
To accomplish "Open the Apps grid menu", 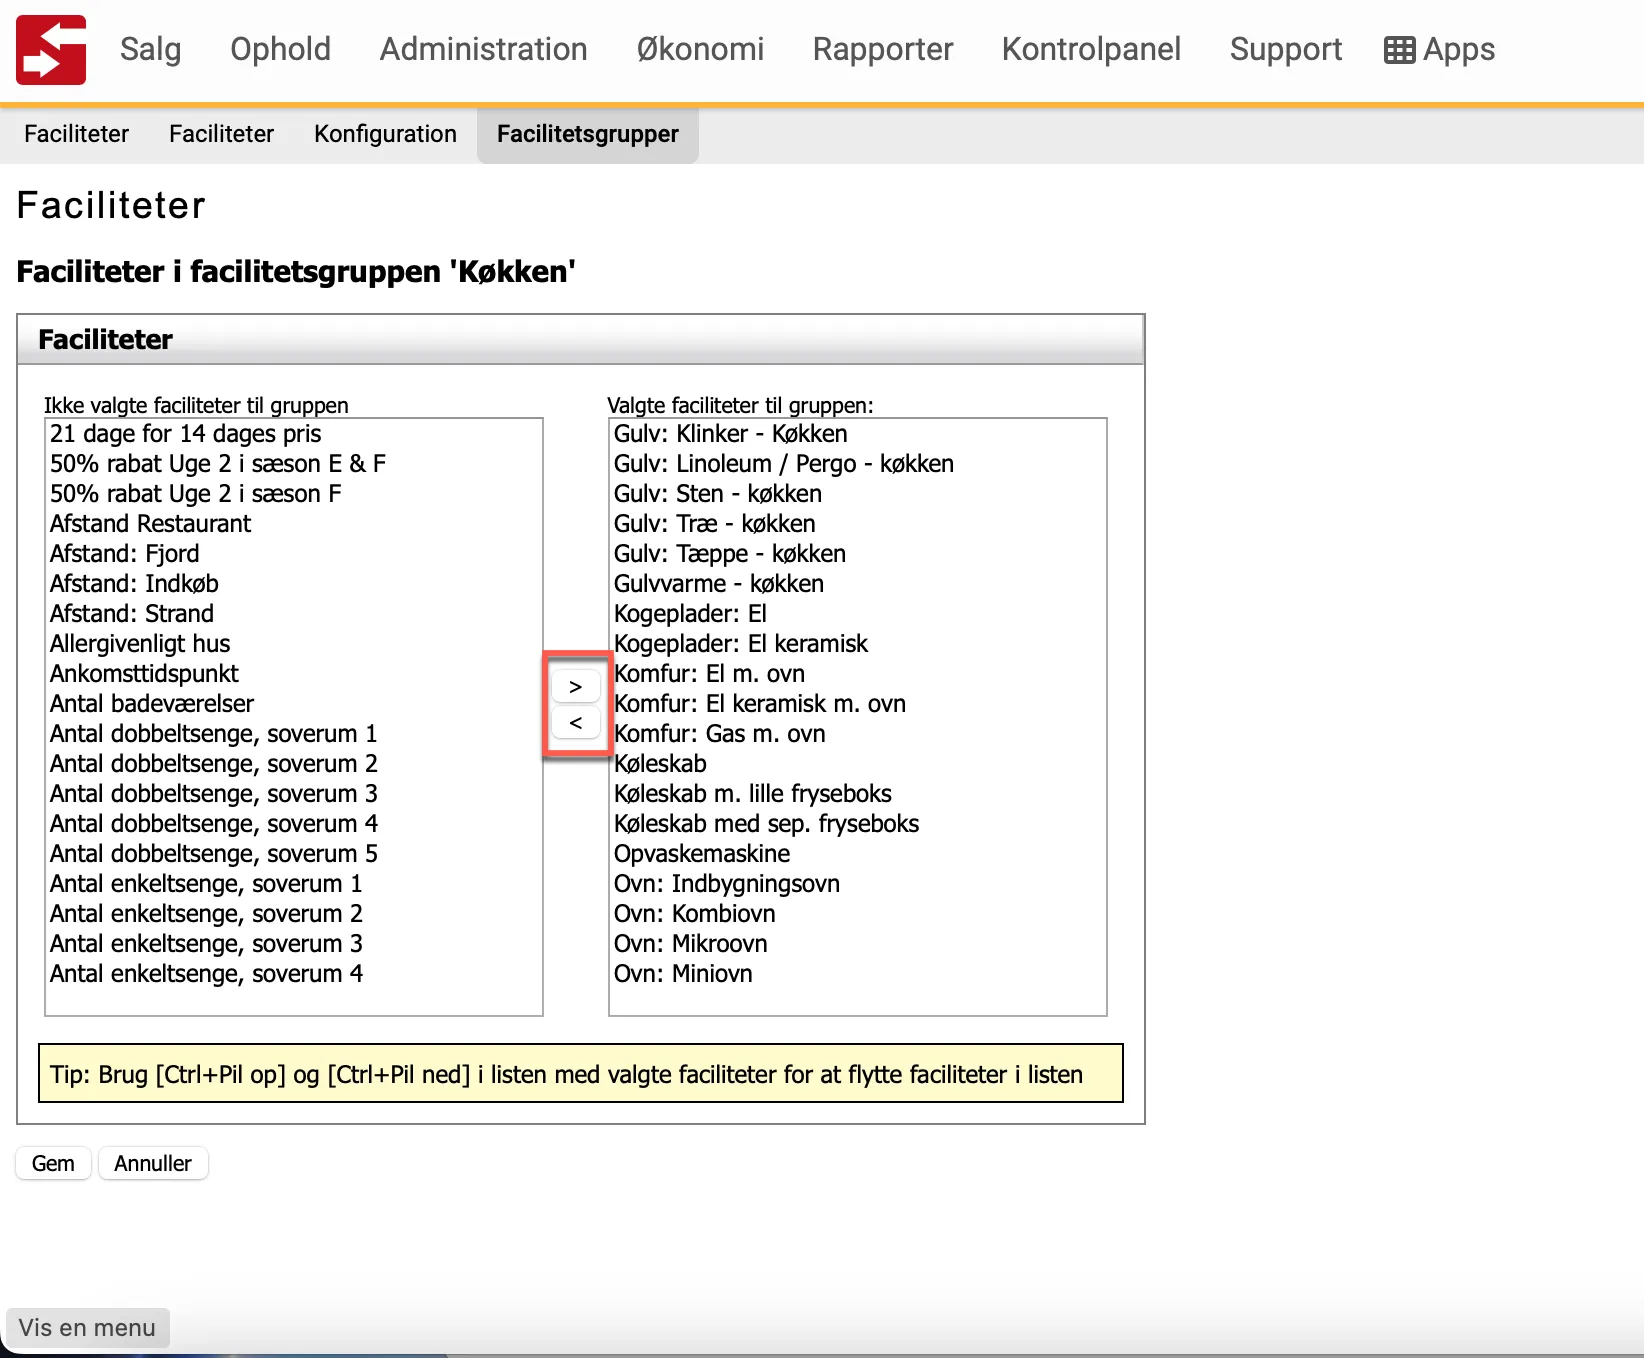I will (x=1439, y=49).
